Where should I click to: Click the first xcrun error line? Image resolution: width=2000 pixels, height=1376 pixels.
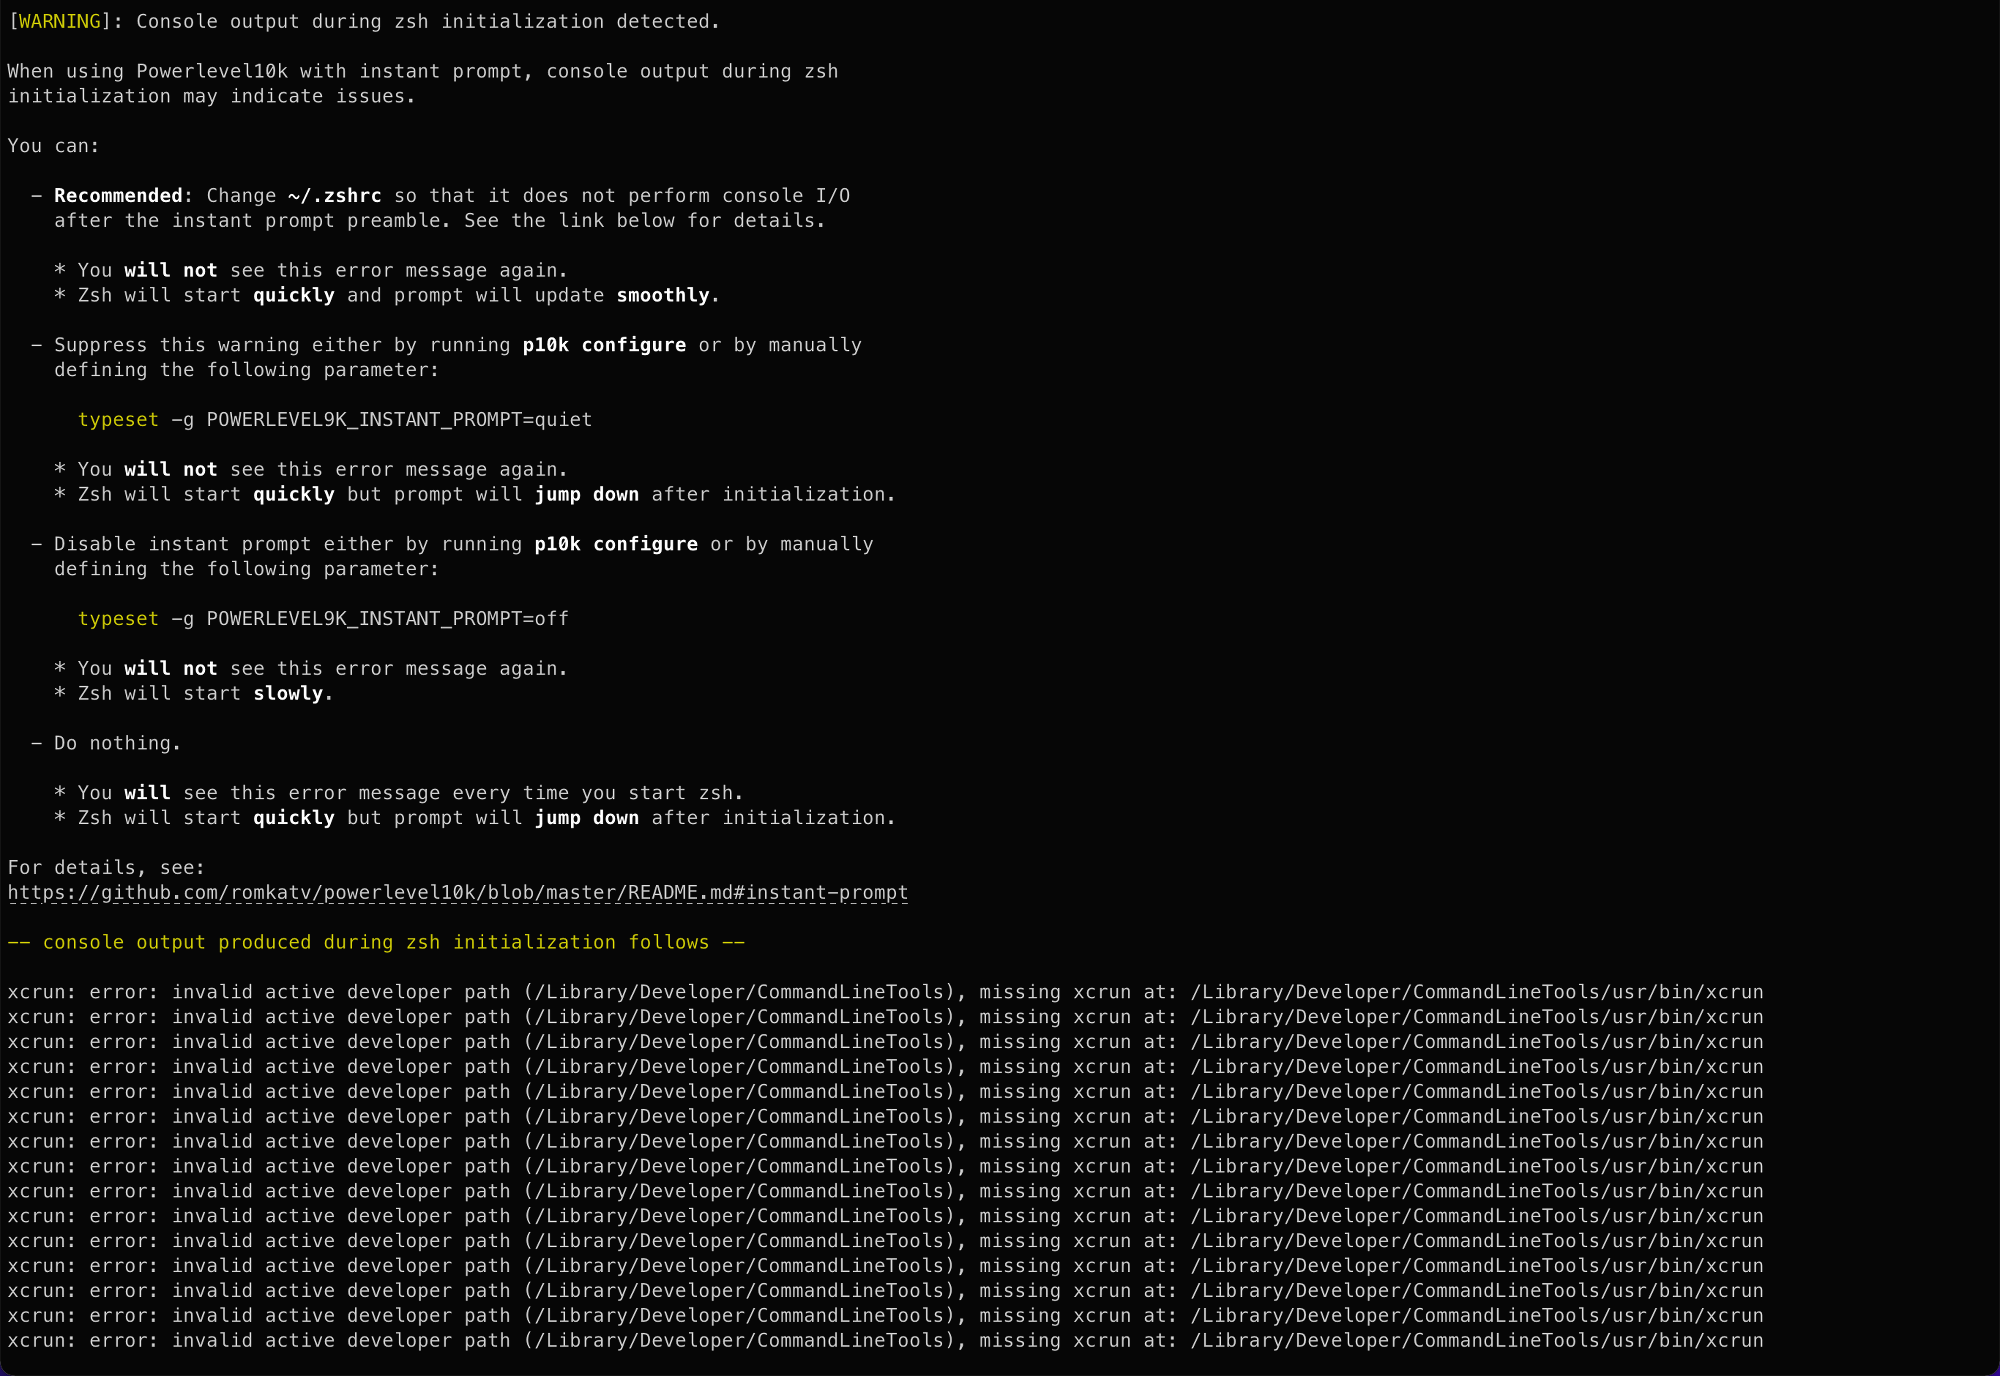click(x=885, y=992)
